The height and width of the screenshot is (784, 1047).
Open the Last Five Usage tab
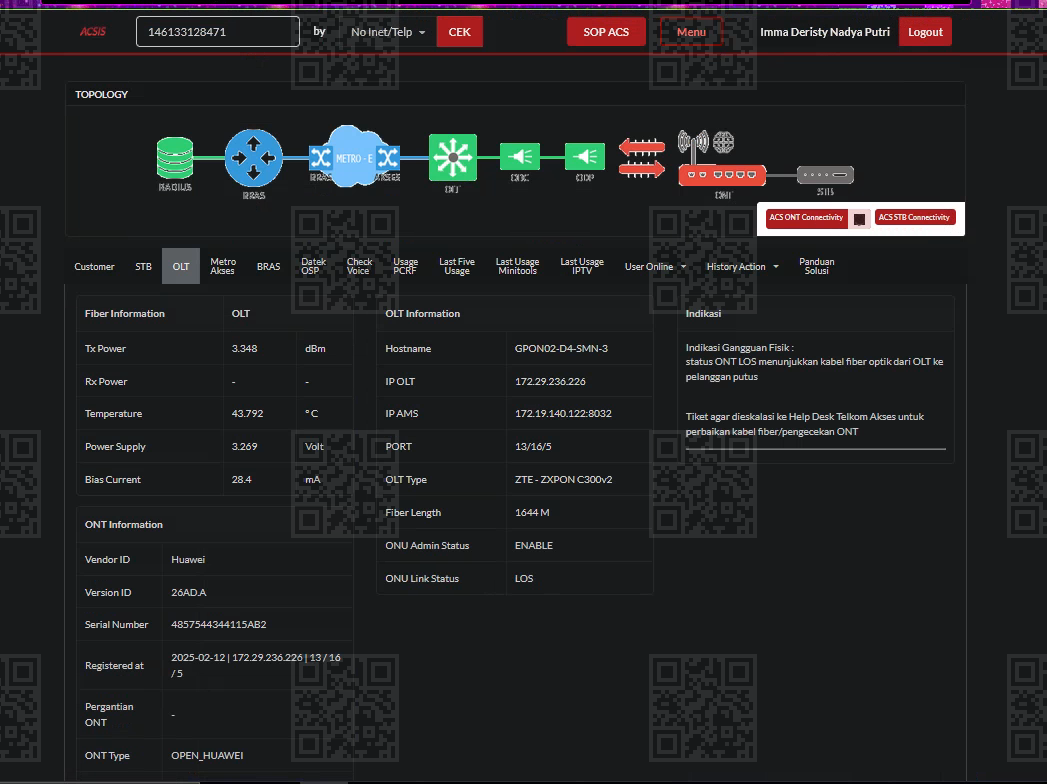457,266
